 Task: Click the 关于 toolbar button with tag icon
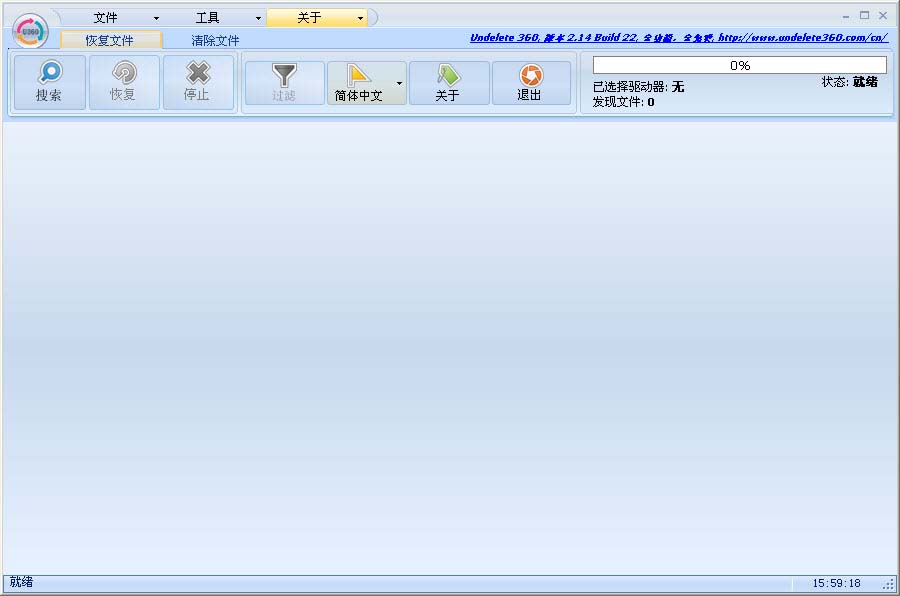click(448, 83)
